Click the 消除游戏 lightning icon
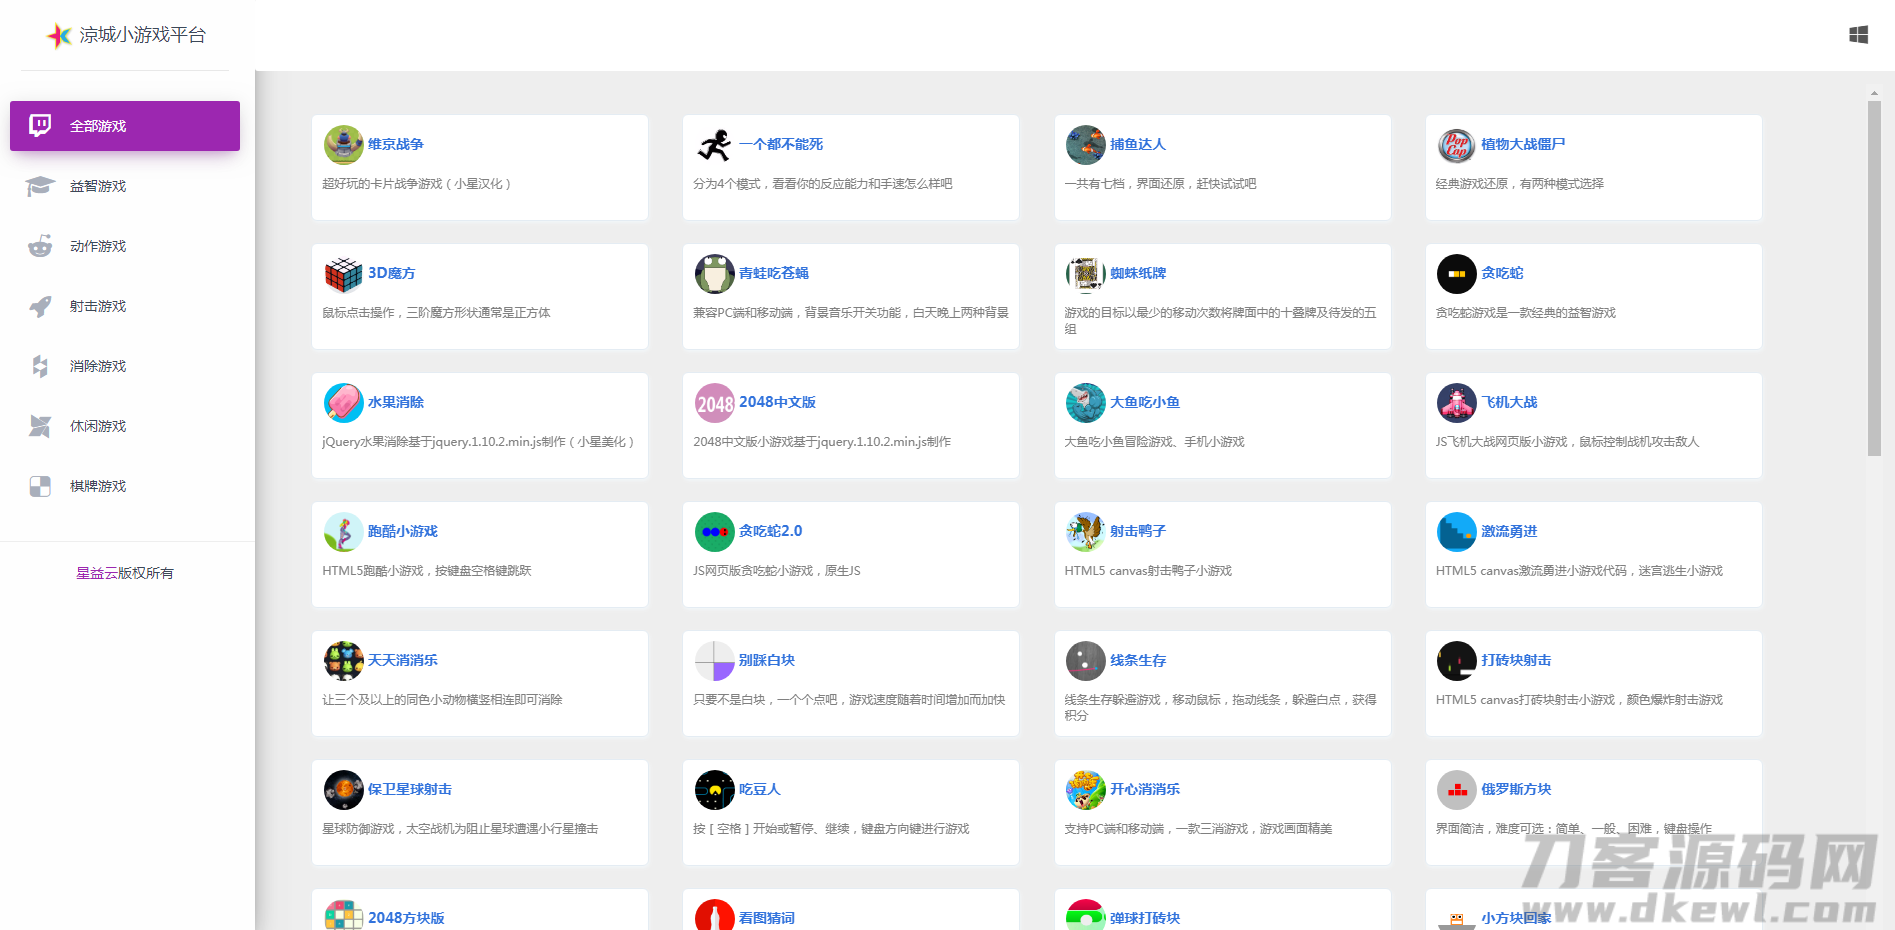 [x=39, y=366]
